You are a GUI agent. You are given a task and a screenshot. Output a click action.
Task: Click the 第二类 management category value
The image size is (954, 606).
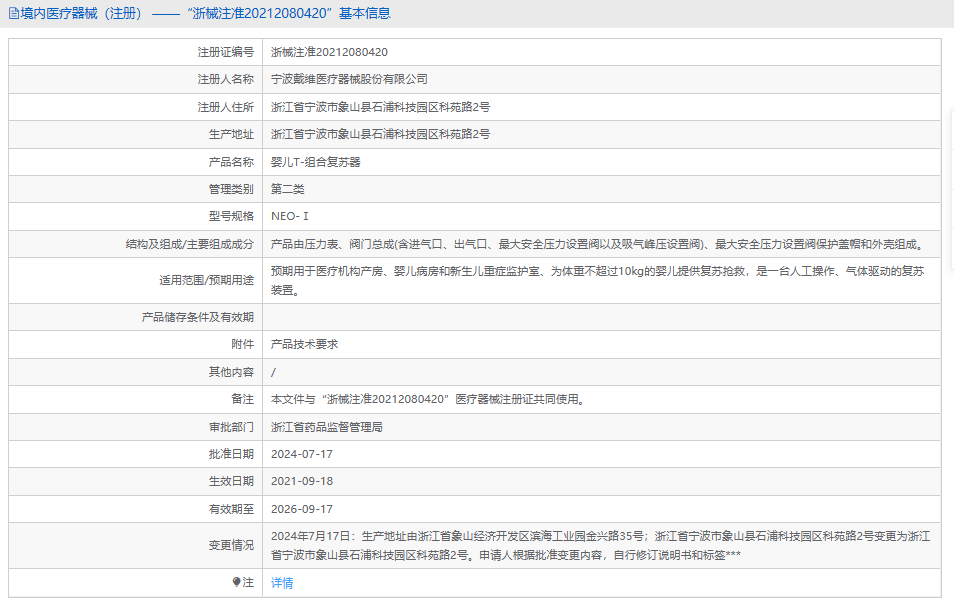coord(287,188)
